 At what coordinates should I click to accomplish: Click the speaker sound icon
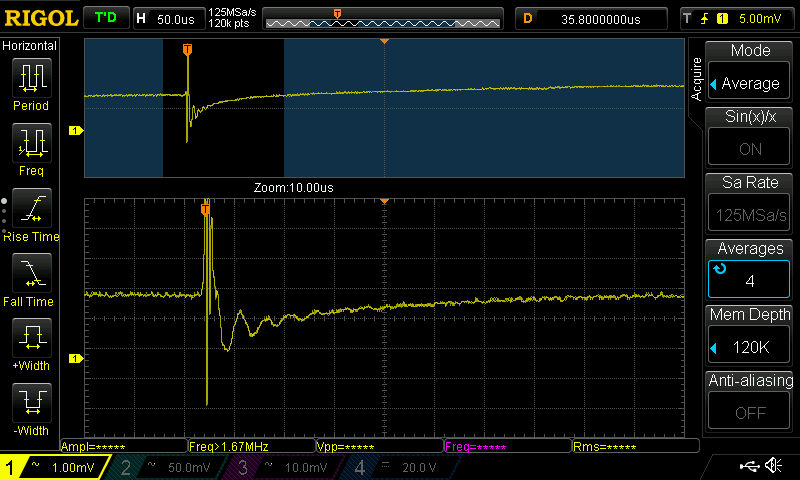773,465
